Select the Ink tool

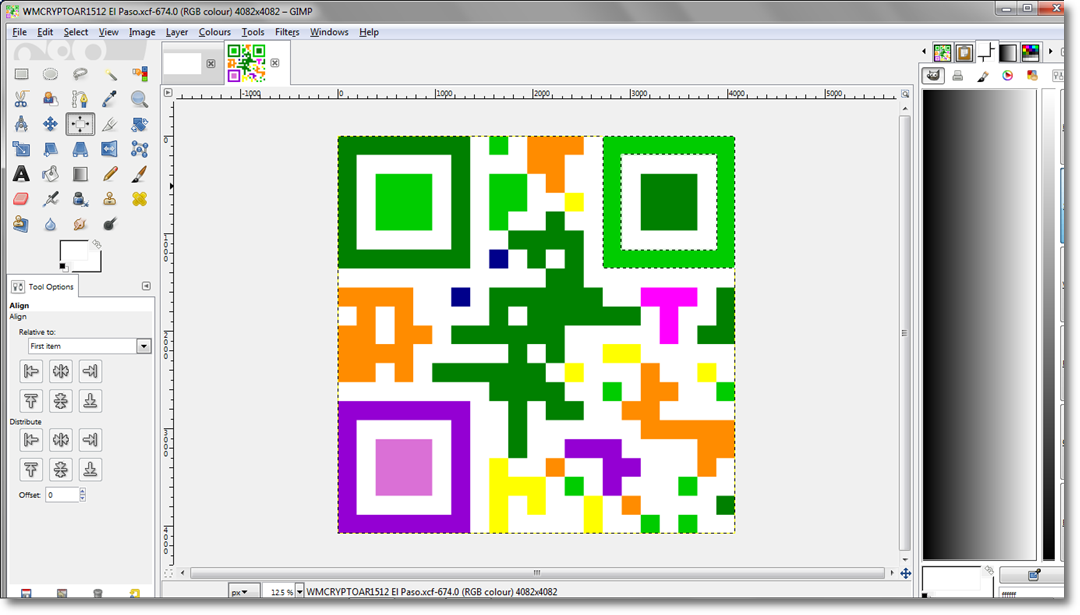(80, 199)
